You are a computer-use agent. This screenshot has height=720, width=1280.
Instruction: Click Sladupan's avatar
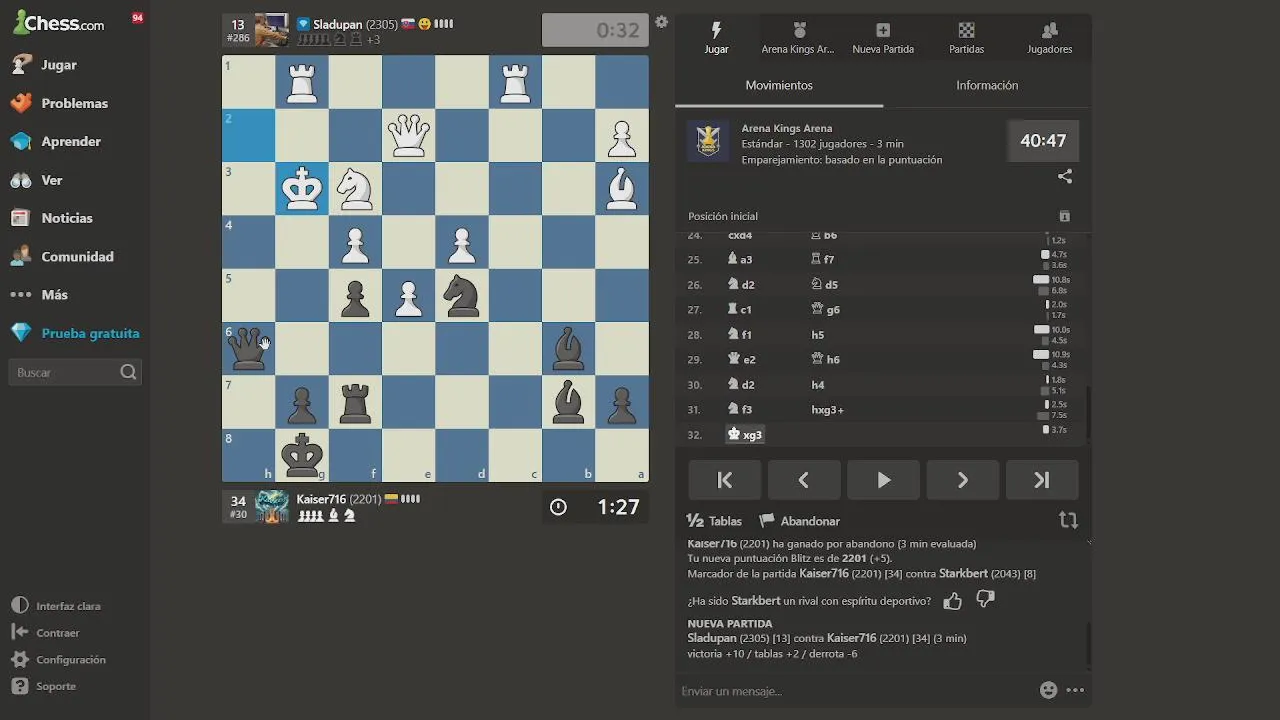click(272, 30)
